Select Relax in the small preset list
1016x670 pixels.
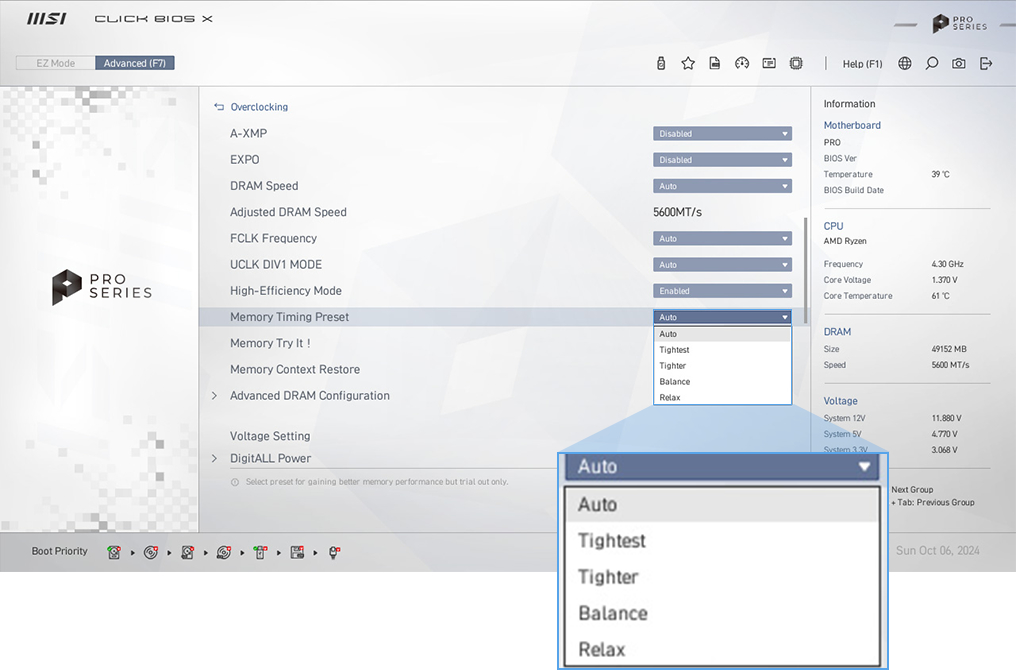pyautogui.click(x=670, y=397)
